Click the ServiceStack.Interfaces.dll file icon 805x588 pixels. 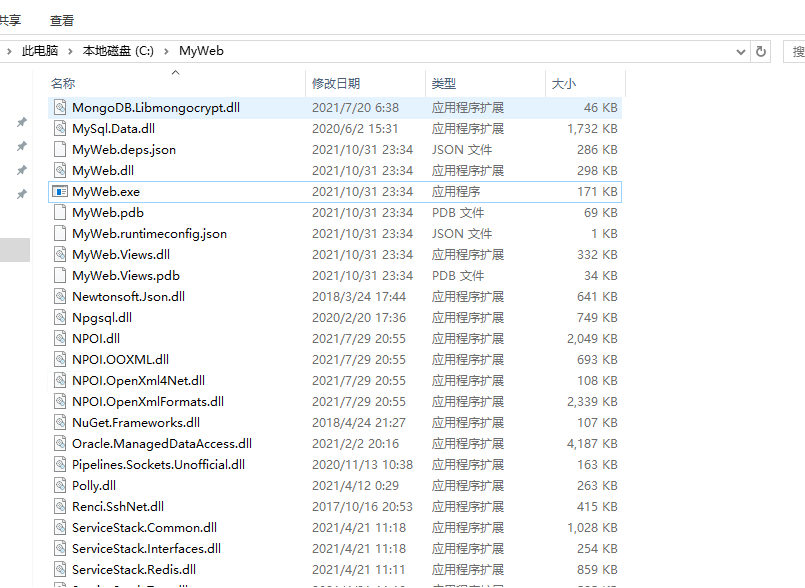click(60, 548)
